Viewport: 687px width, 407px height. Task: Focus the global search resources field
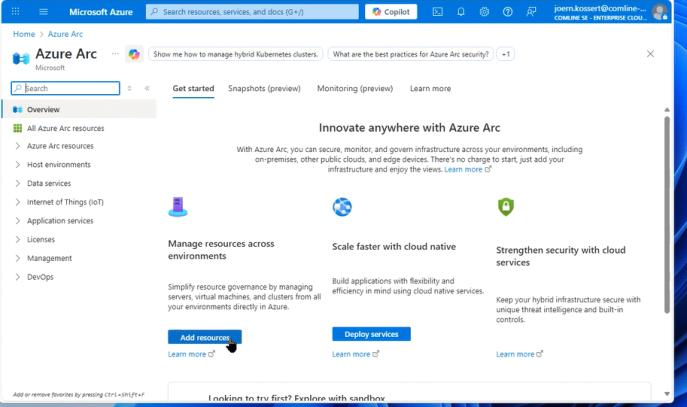[252, 12]
